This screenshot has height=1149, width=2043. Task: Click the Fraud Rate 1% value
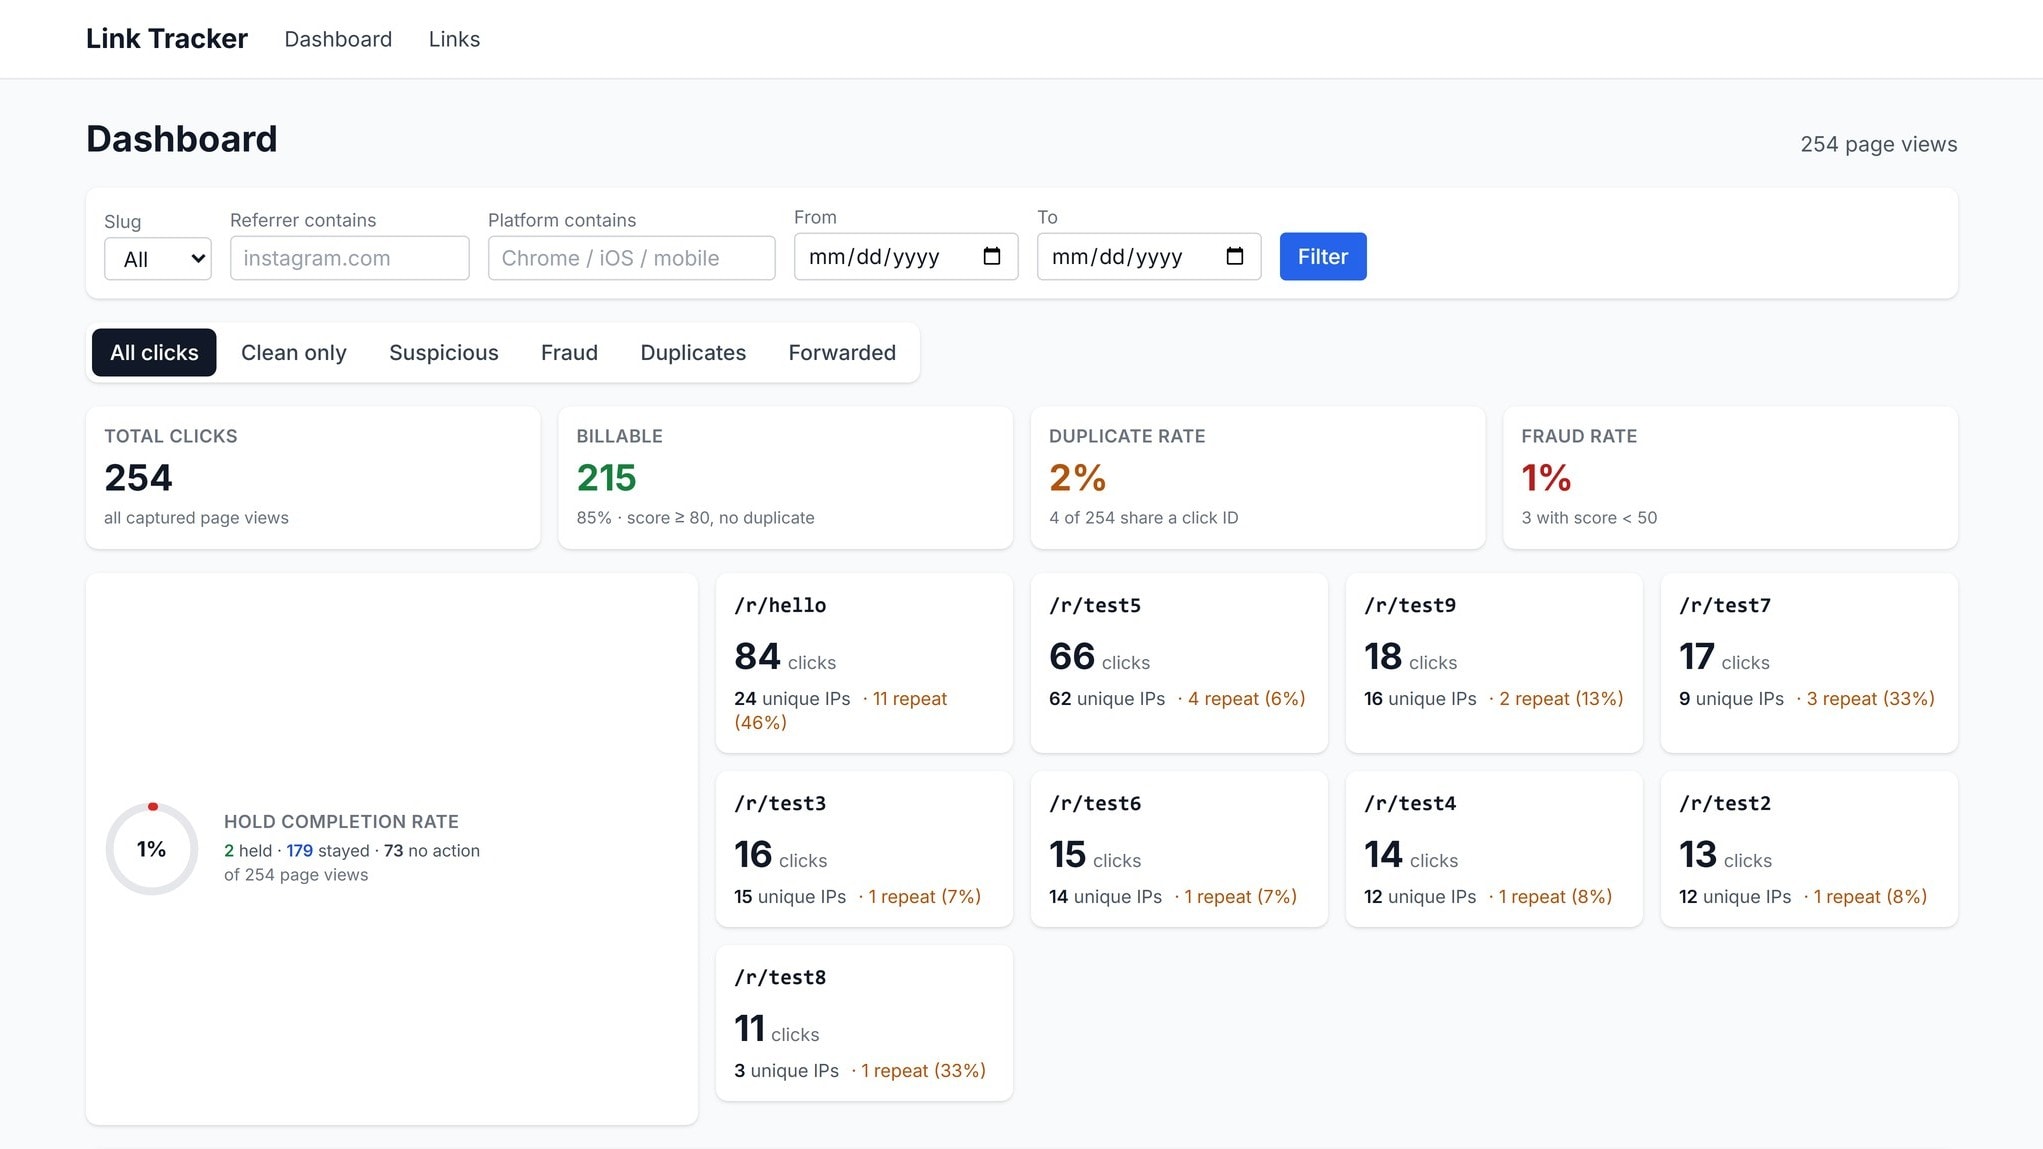pos(1546,478)
